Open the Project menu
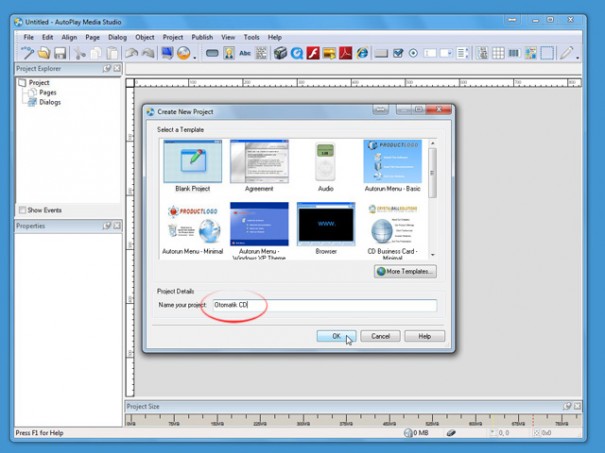The image size is (605, 453). pos(172,37)
